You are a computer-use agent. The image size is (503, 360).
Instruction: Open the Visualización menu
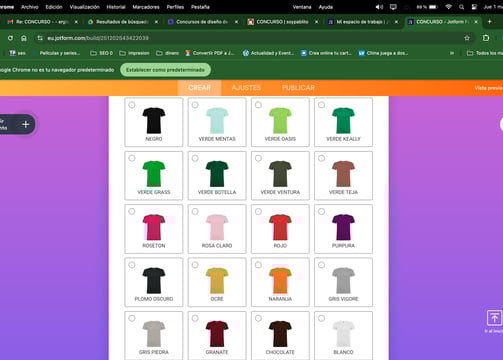tap(85, 7)
